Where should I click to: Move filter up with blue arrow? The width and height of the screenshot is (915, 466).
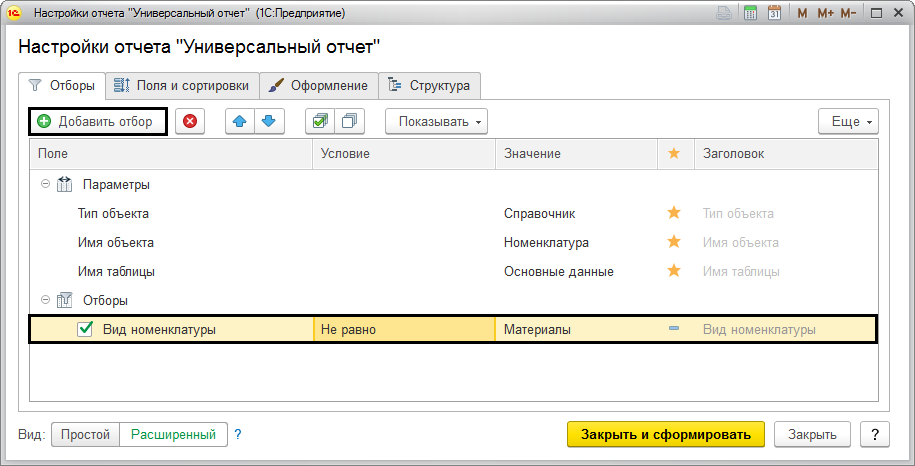[x=239, y=122]
